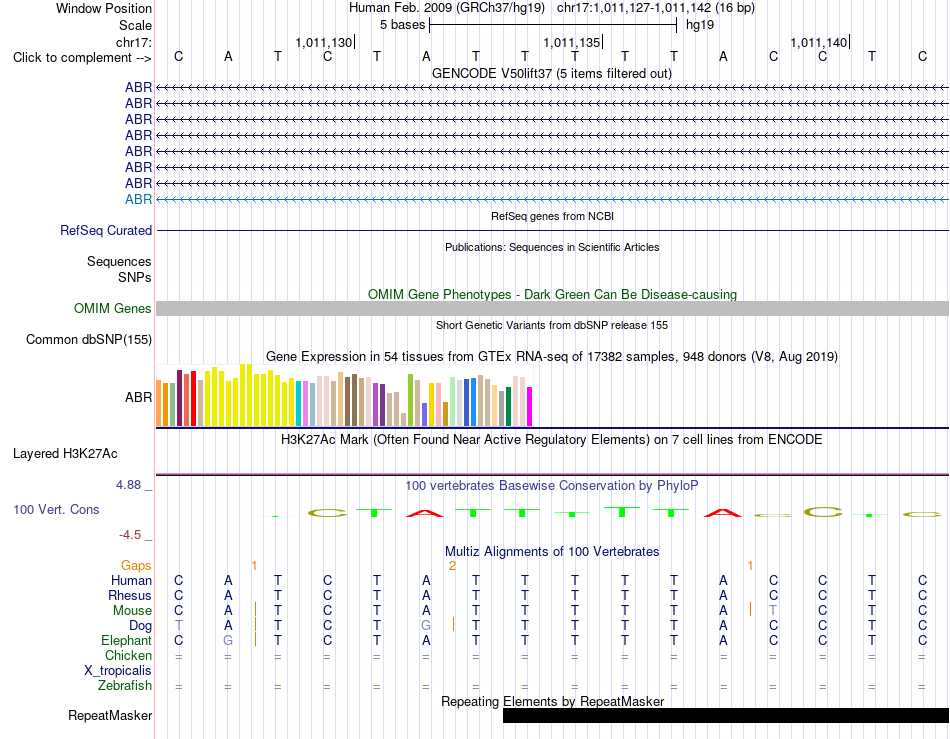Open '100 vertebrates Basewise Conservation by PhyloP' title
The image size is (950, 739).
click(551, 485)
